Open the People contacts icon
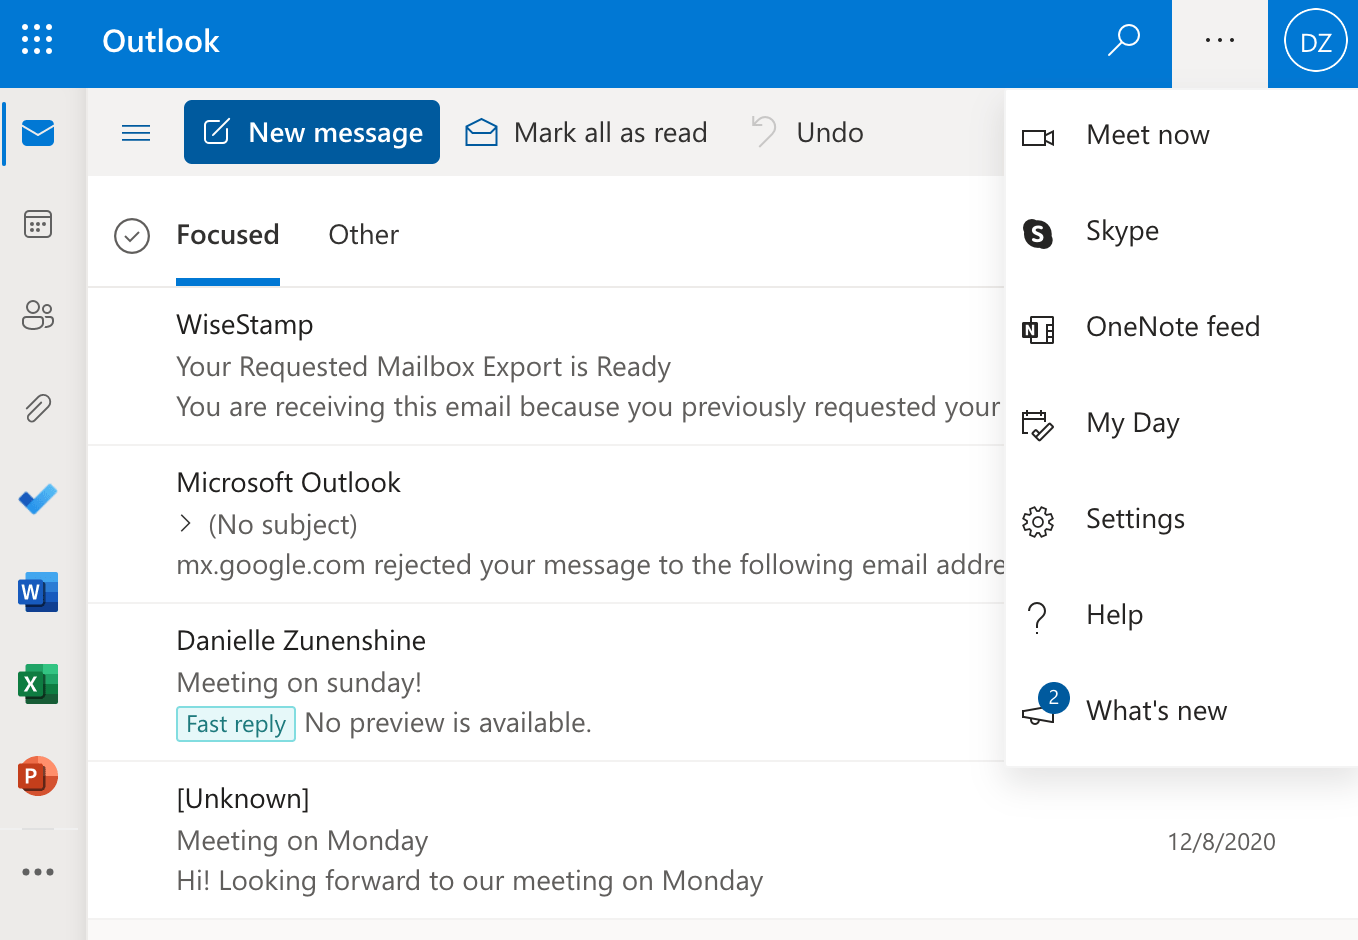1358x940 pixels. pos(38,316)
